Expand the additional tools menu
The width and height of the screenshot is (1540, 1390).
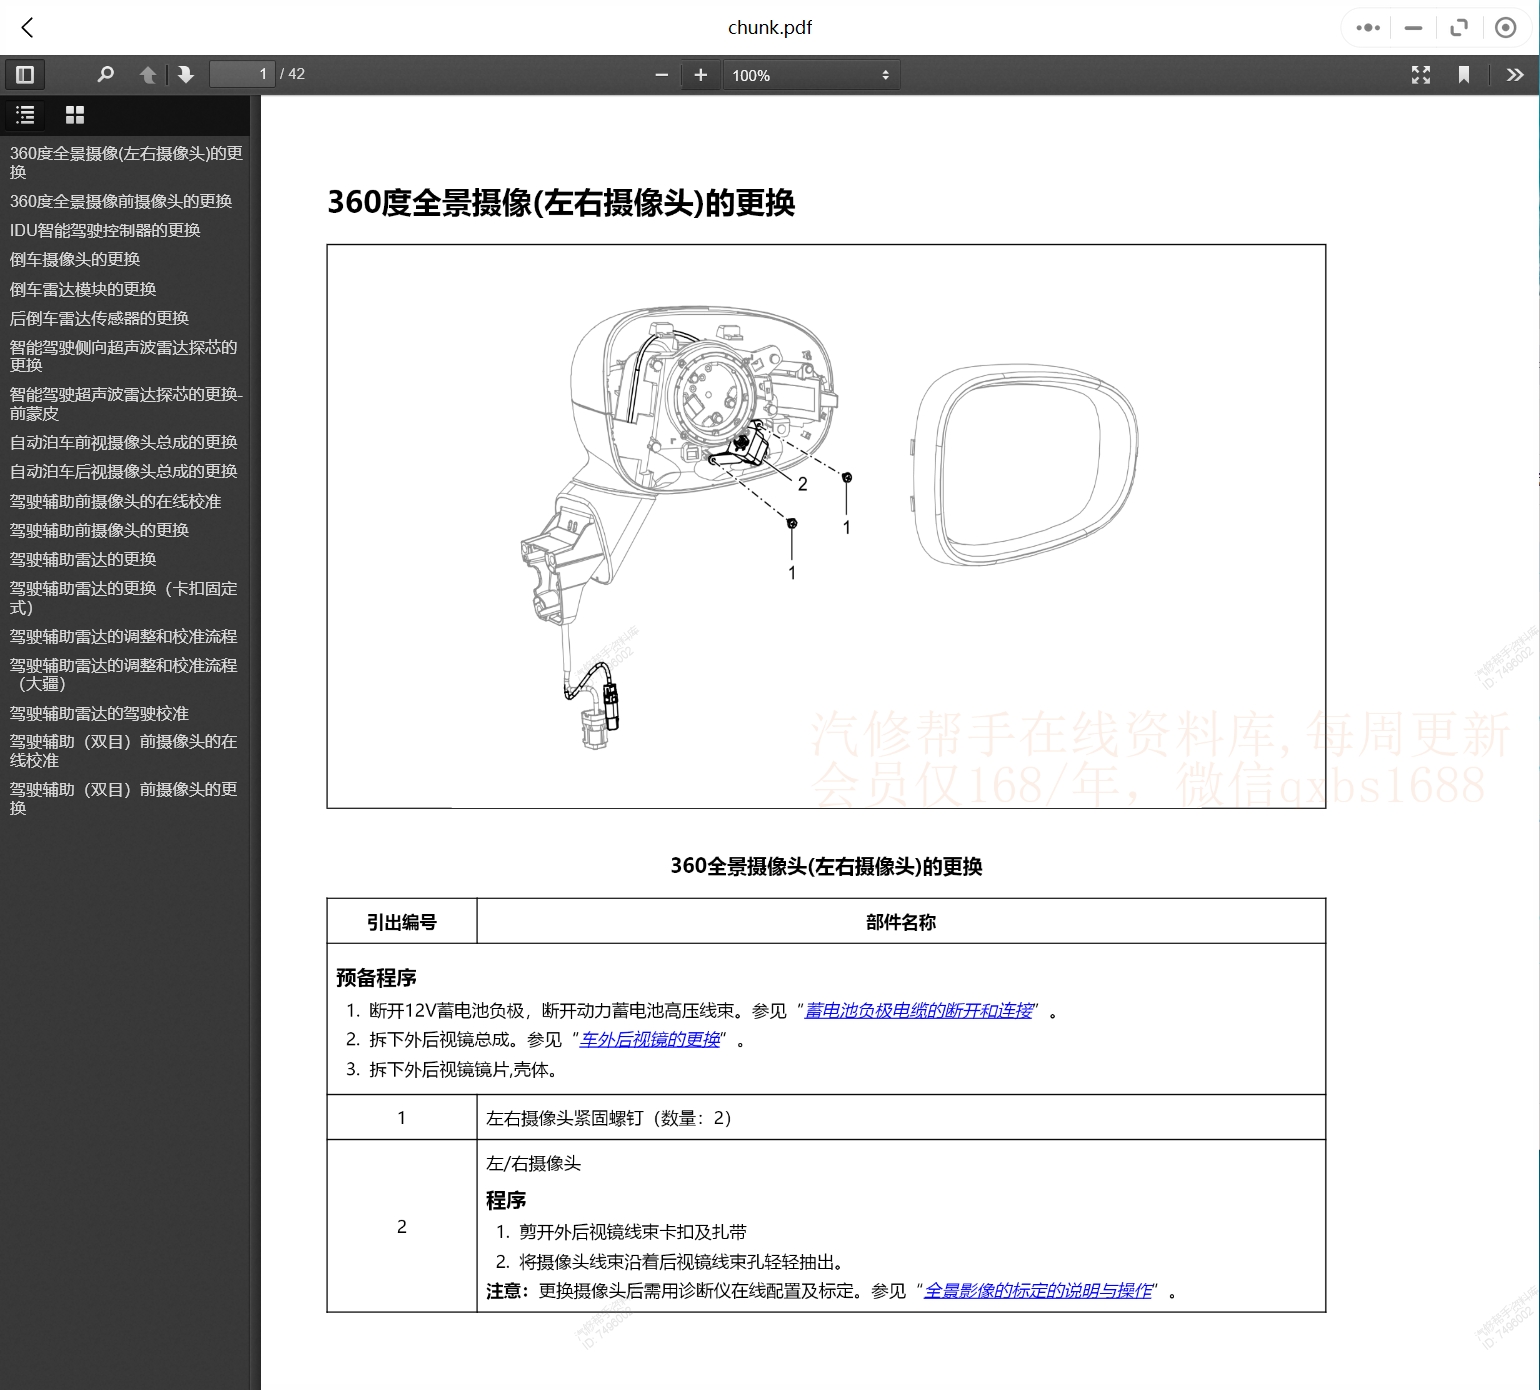(x=1516, y=74)
